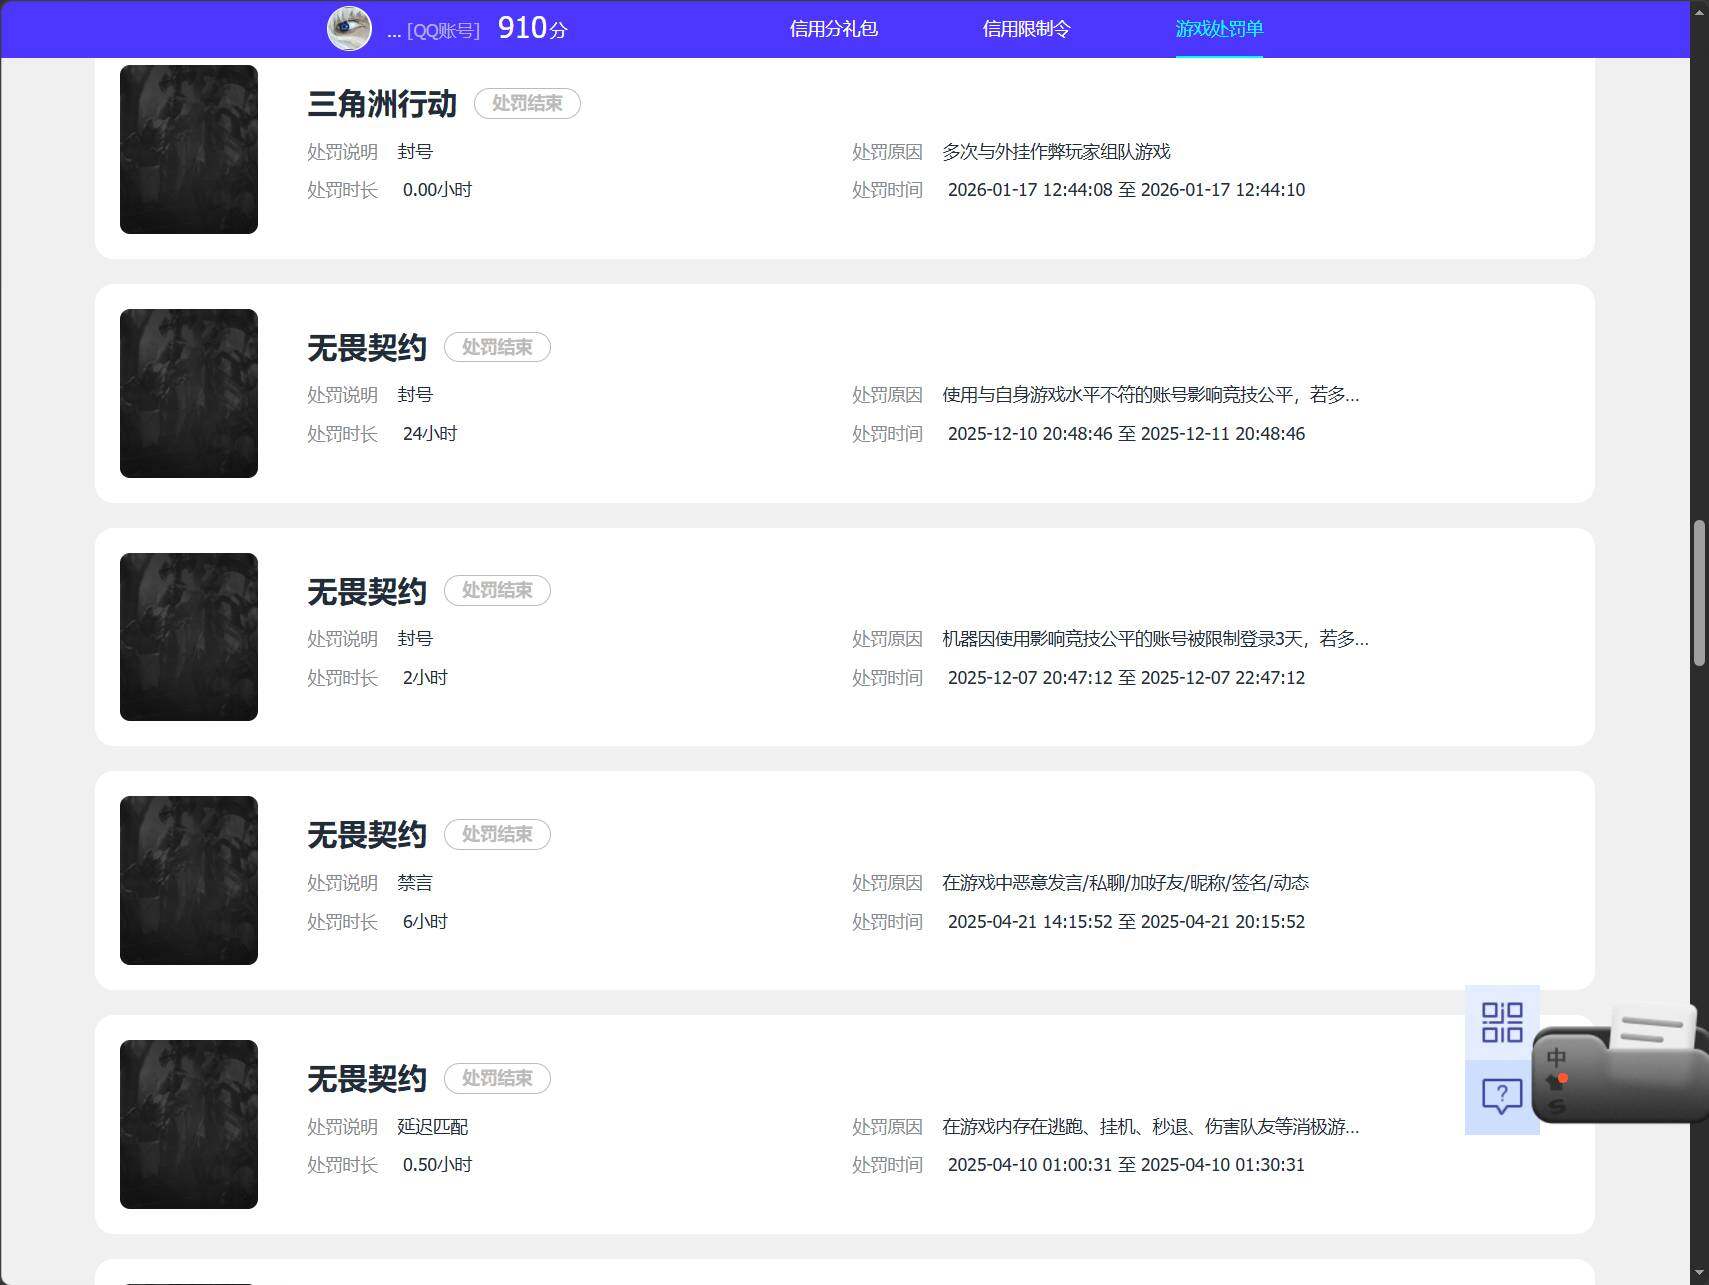Click the 处罚结束 badge on the 延迟匹配 penalty
The width and height of the screenshot is (1709, 1285).
point(497,1078)
